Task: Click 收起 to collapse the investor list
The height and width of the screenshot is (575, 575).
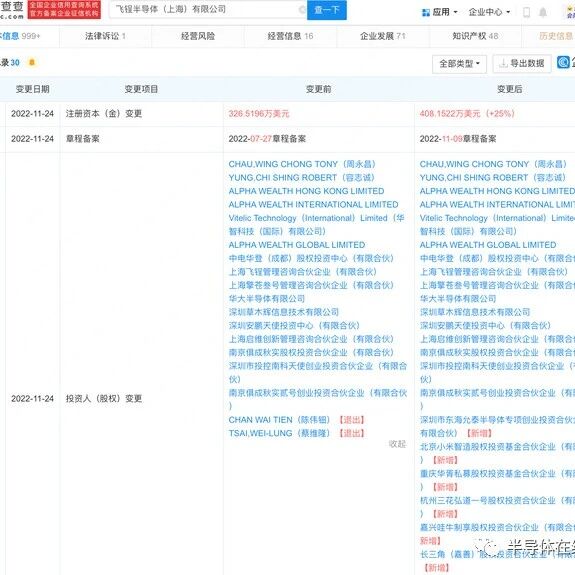Action: (397, 444)
